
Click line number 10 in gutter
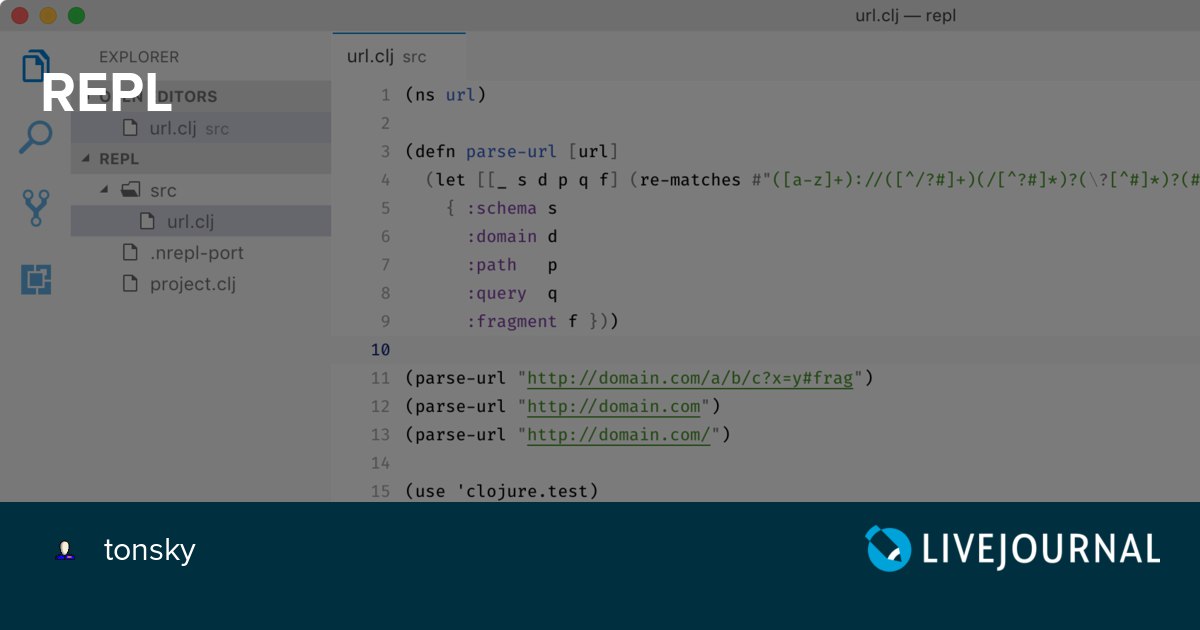(380, 350)
